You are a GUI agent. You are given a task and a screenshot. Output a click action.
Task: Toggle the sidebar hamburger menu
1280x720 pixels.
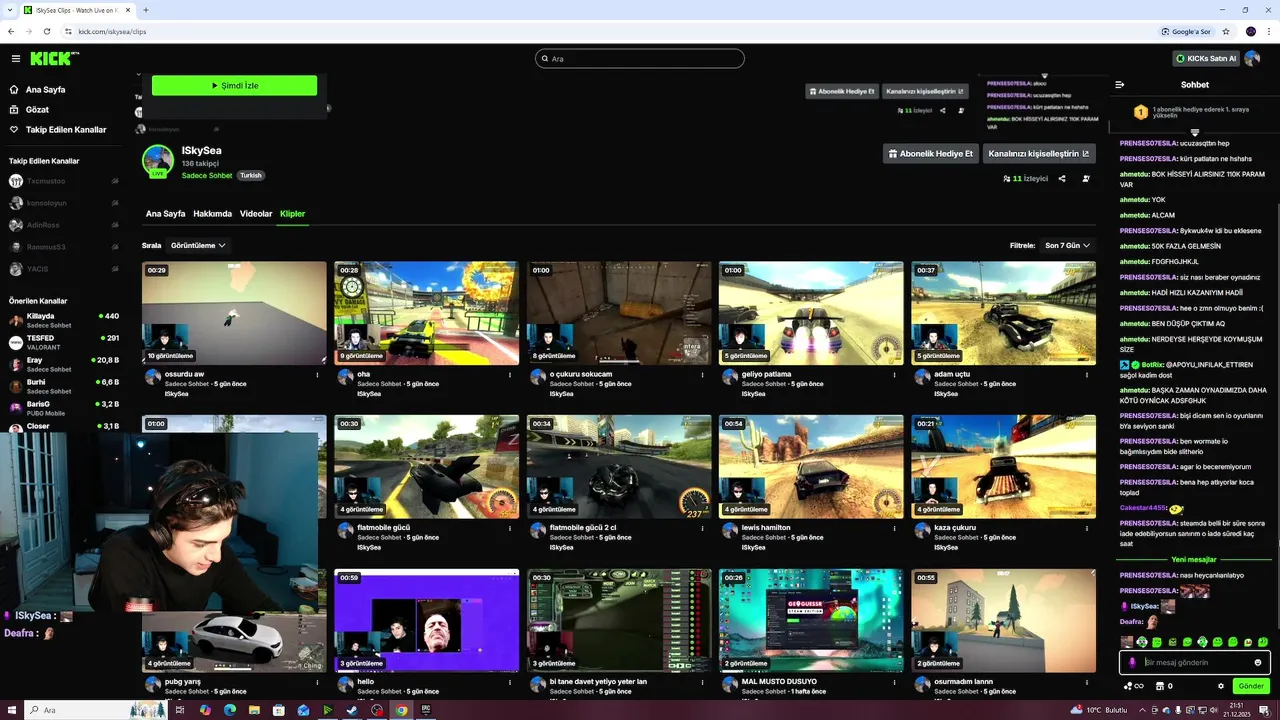click(x=15, y=59)
